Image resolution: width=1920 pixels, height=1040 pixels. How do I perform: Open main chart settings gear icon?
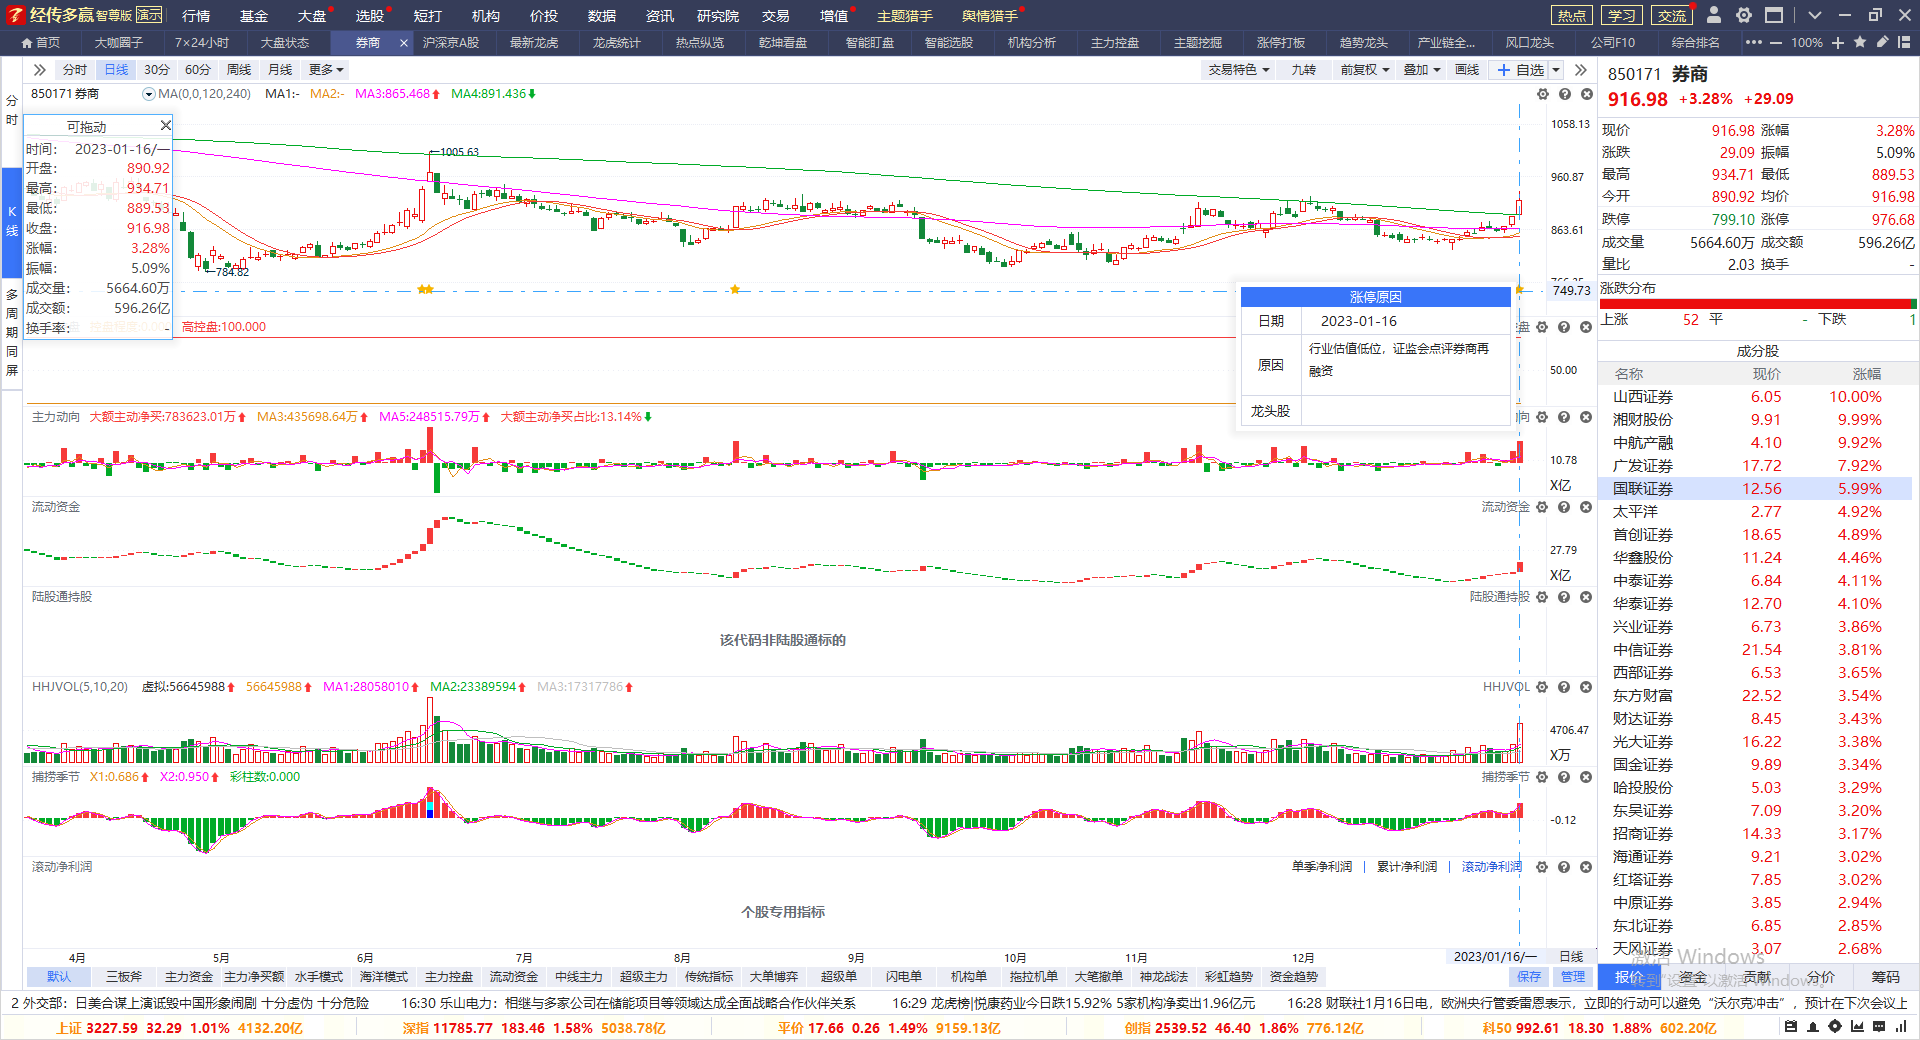click(x=1543, y=94)
